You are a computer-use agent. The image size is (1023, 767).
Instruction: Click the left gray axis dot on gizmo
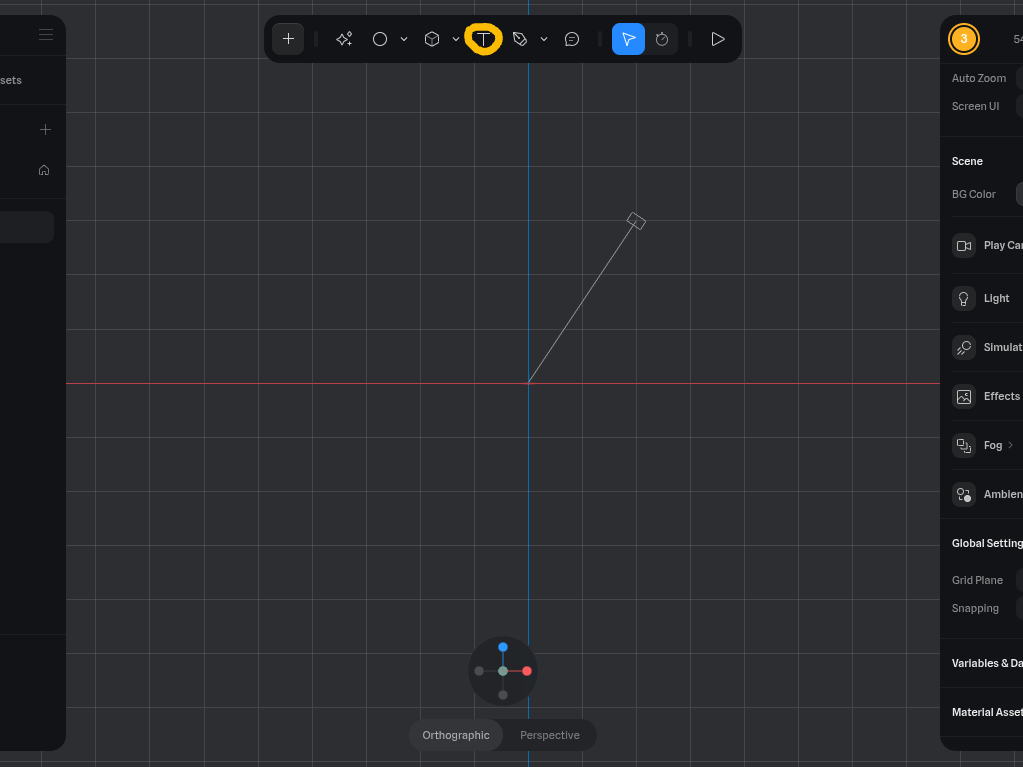479,671
